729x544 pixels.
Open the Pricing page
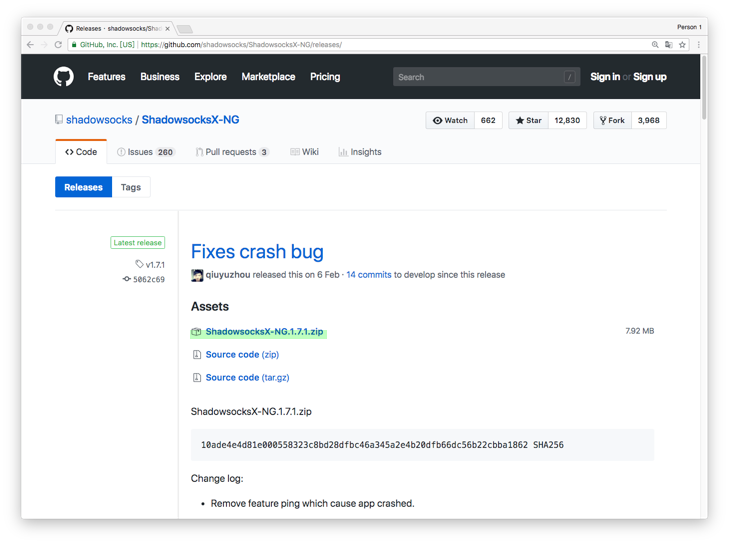click(x=325, y=77)
